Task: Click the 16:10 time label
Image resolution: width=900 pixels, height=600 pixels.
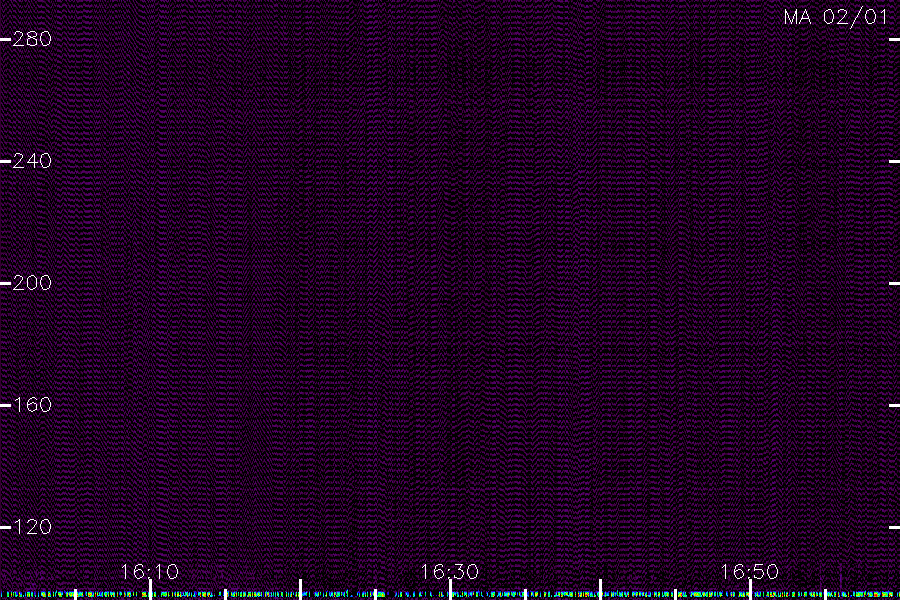Action: coord(149,572)
